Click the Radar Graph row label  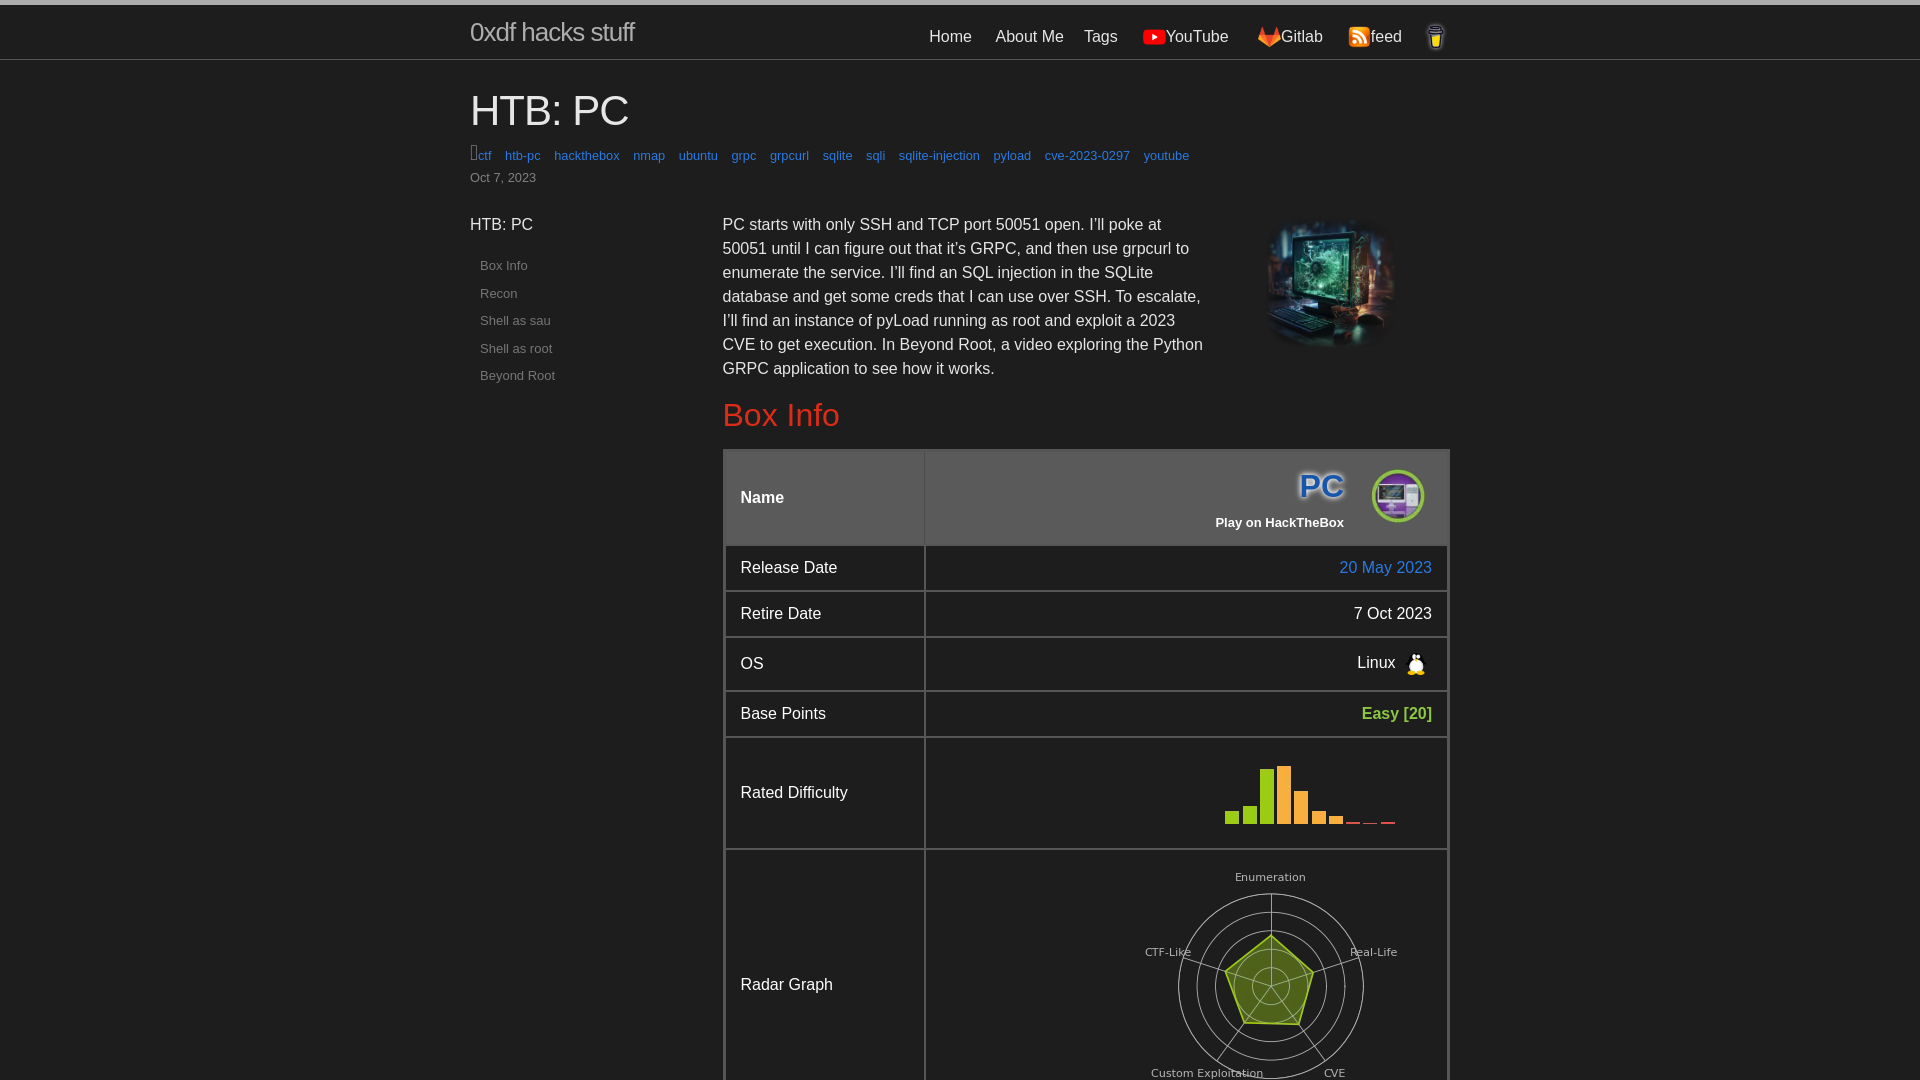(786, 985)
